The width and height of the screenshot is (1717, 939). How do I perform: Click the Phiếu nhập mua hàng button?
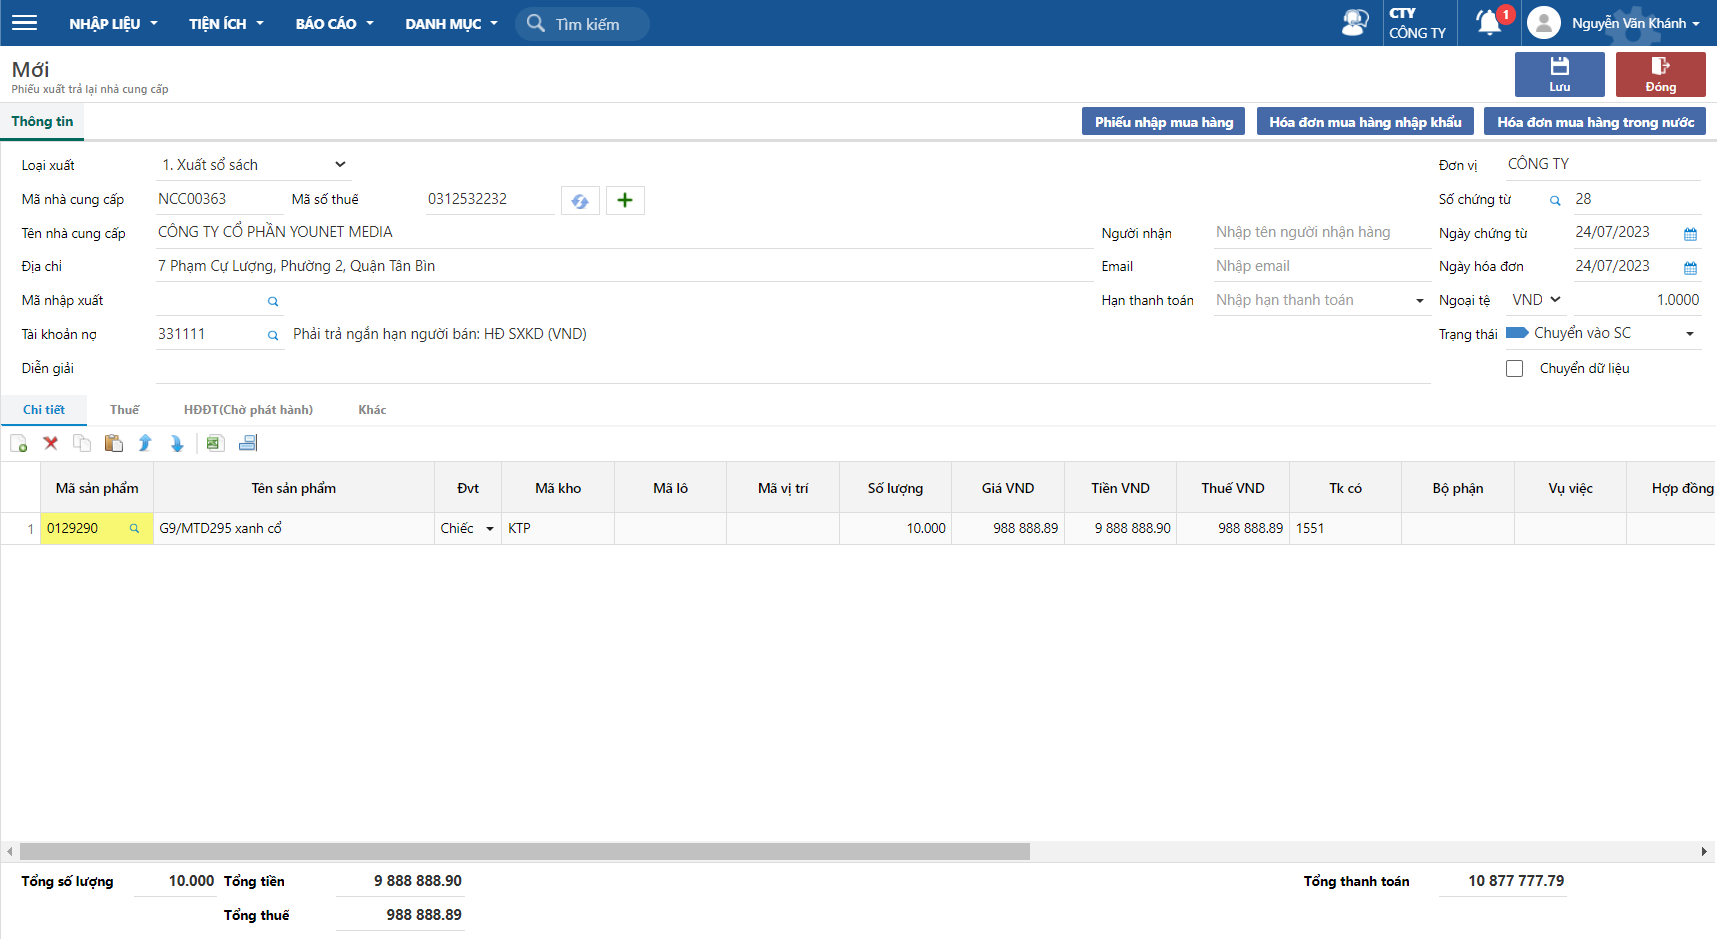click(x=1163, y=122)
